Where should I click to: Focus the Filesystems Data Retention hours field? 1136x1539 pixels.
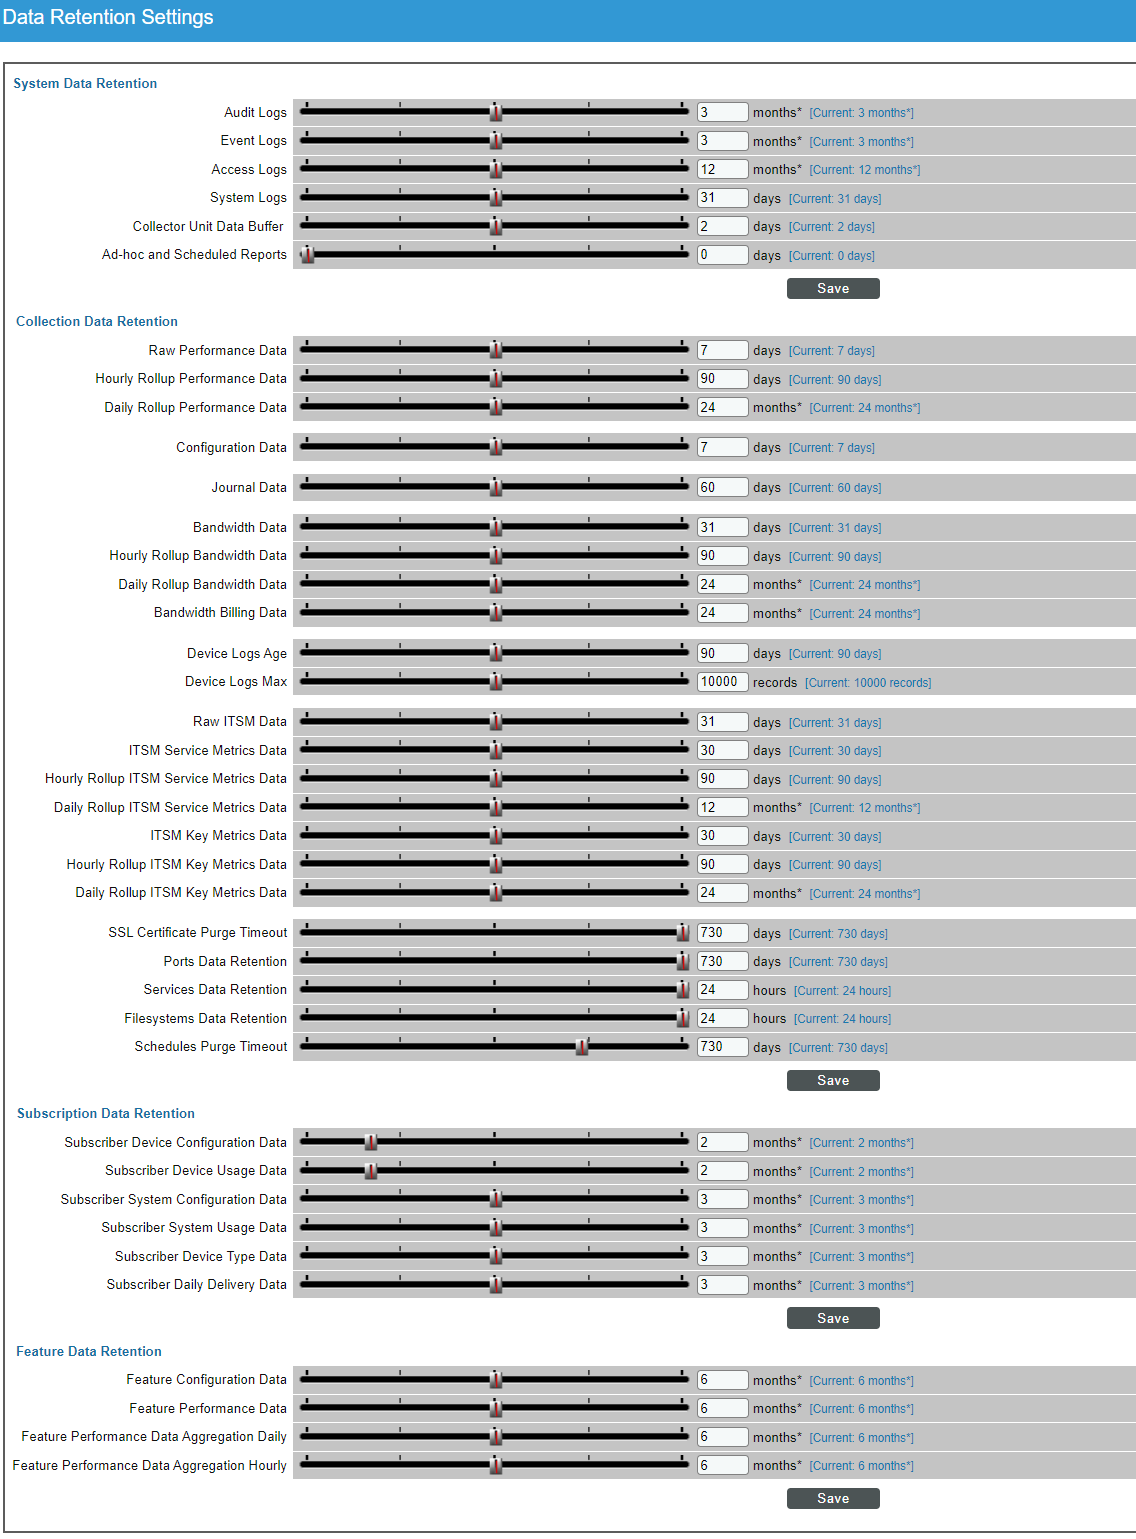click(x=722, y=1018)
